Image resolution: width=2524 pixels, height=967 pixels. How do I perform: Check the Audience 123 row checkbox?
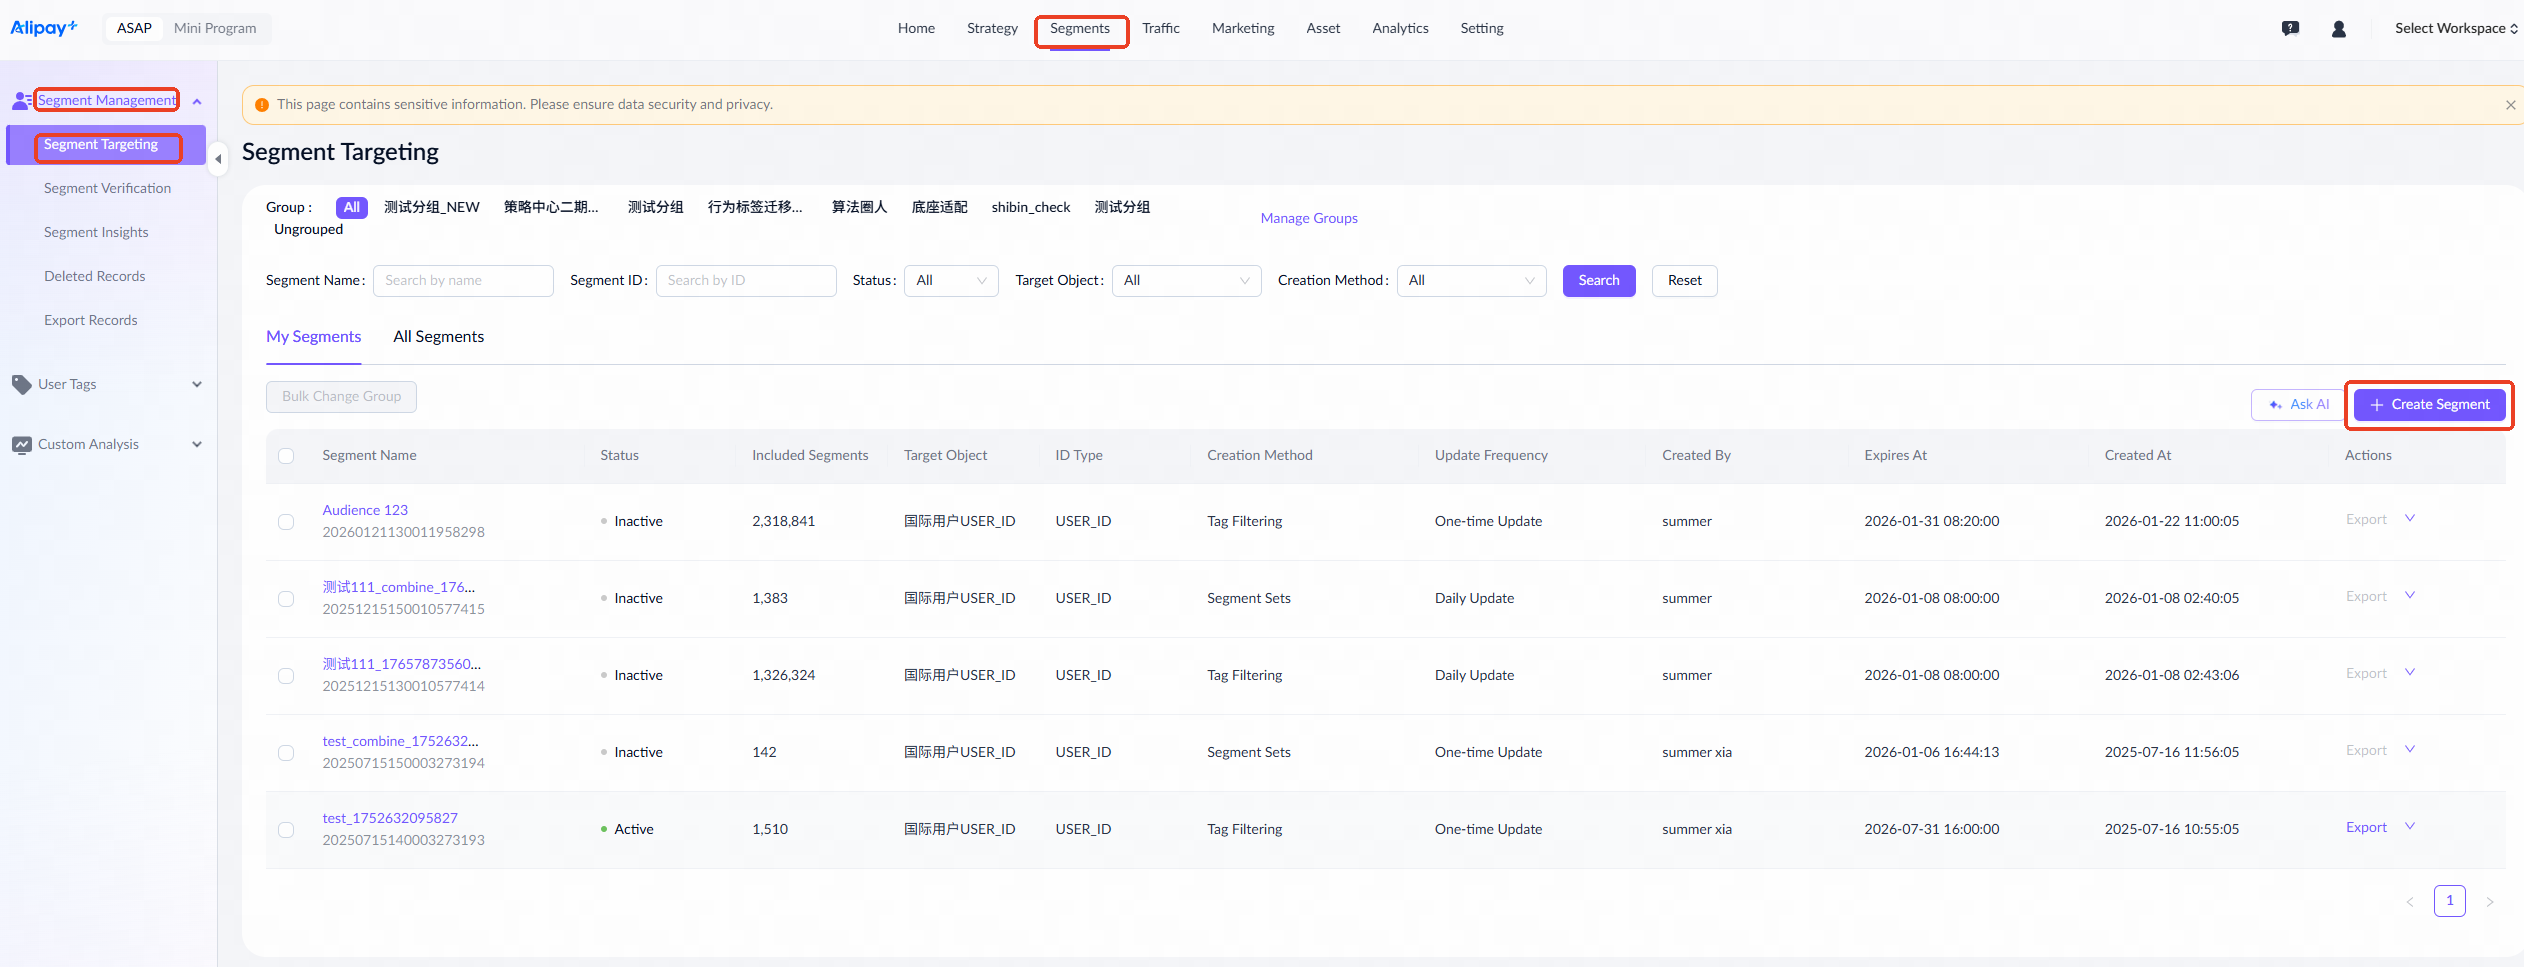pyautogui.click(x=286, y=522)
